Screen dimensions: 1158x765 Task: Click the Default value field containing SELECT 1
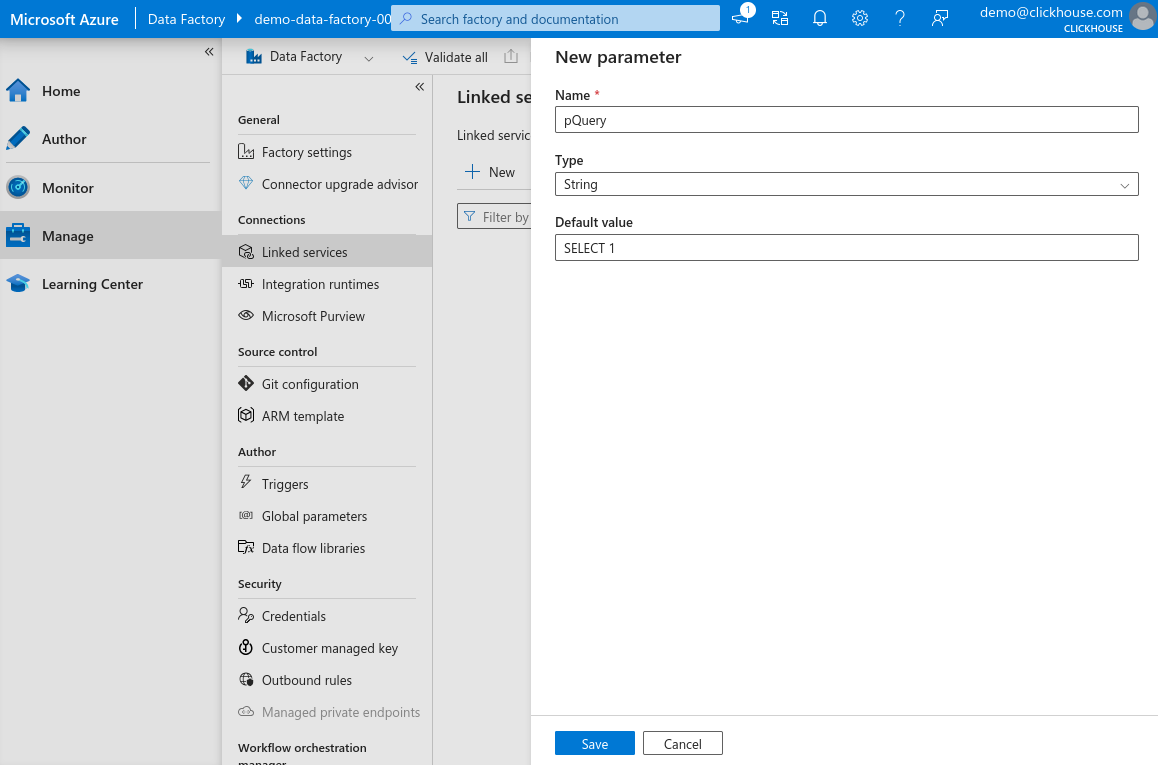pos(846,247)
